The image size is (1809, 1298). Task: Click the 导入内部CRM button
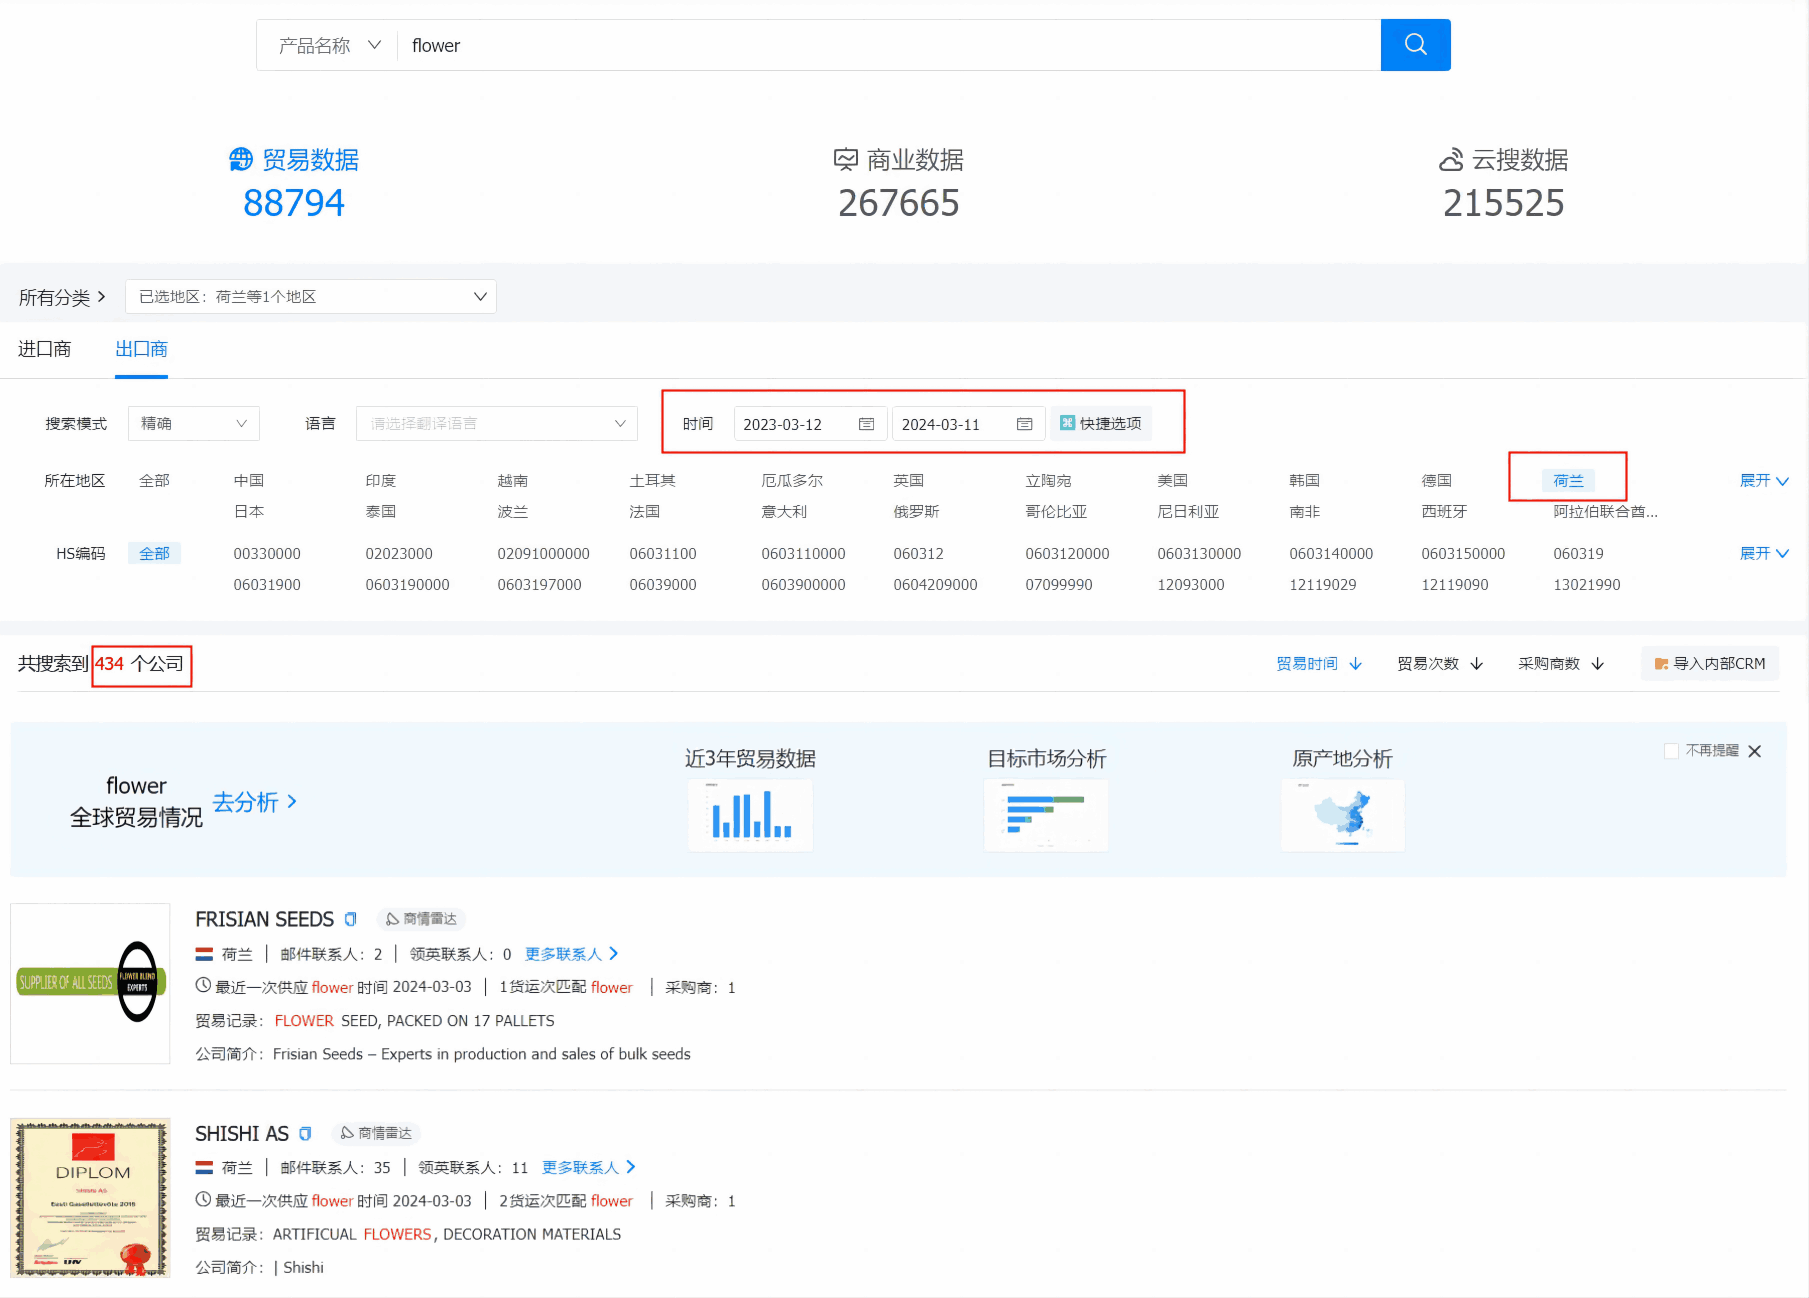pyautogui.click(x=1709, y=664)
